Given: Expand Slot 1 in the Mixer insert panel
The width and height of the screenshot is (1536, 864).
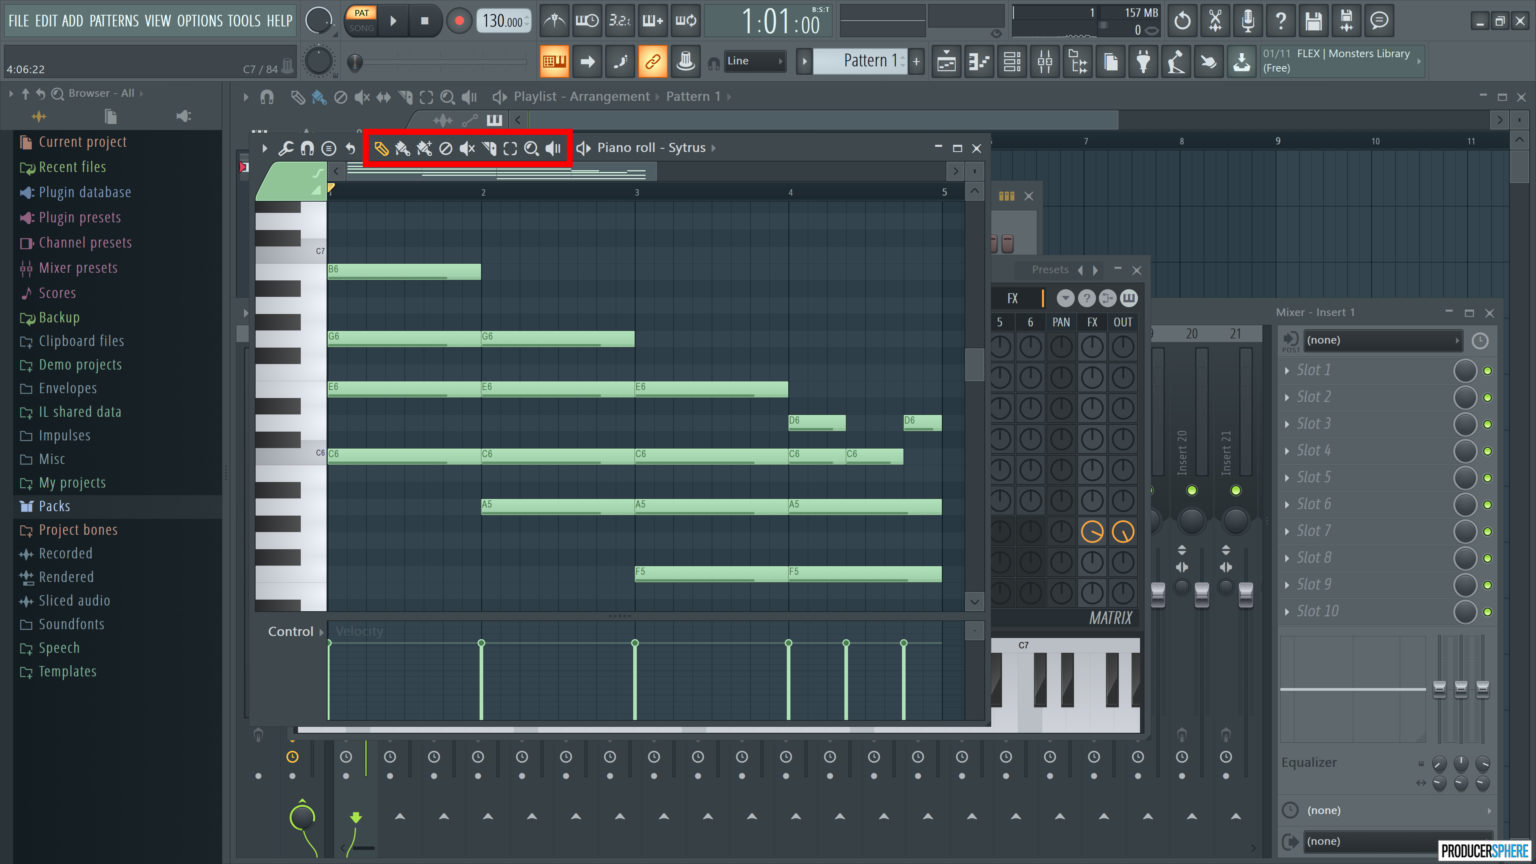Looking at the screenshot, I should (x=1289, y=370).
